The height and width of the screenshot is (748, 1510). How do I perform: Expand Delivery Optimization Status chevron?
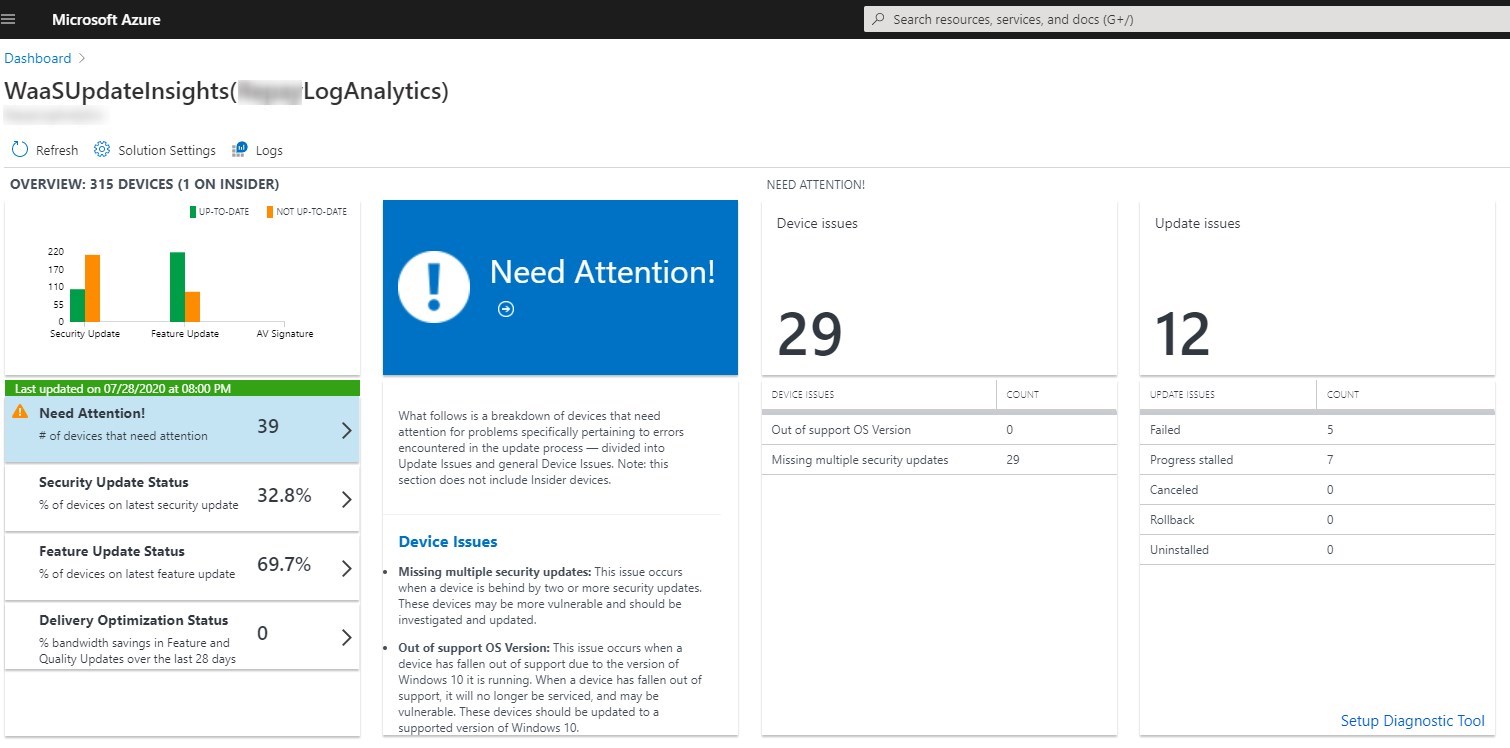346,638
